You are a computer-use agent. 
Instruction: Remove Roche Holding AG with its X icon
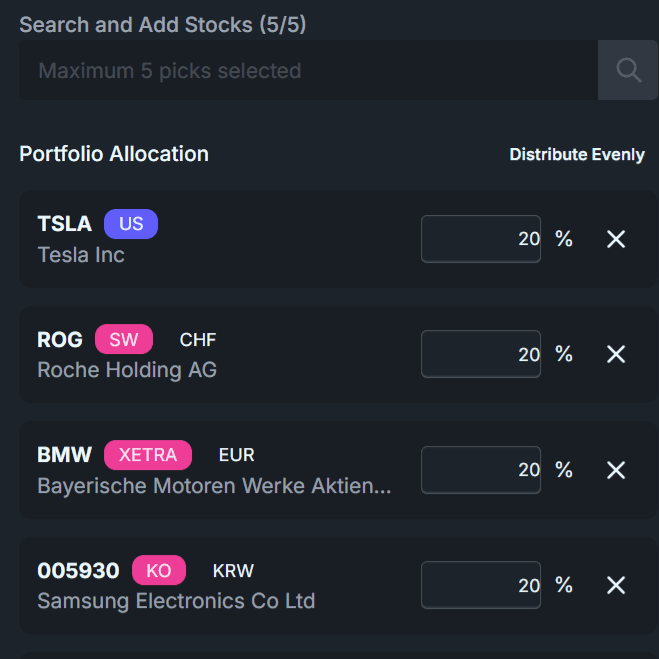616,354
